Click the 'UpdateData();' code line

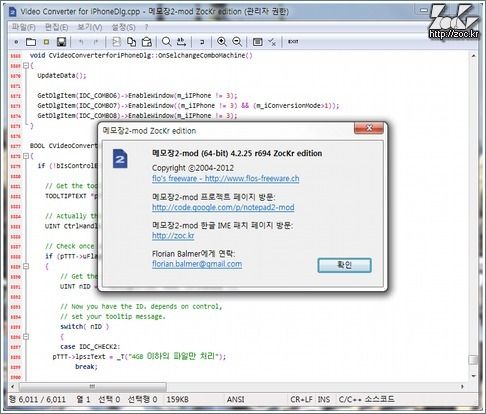62,76
